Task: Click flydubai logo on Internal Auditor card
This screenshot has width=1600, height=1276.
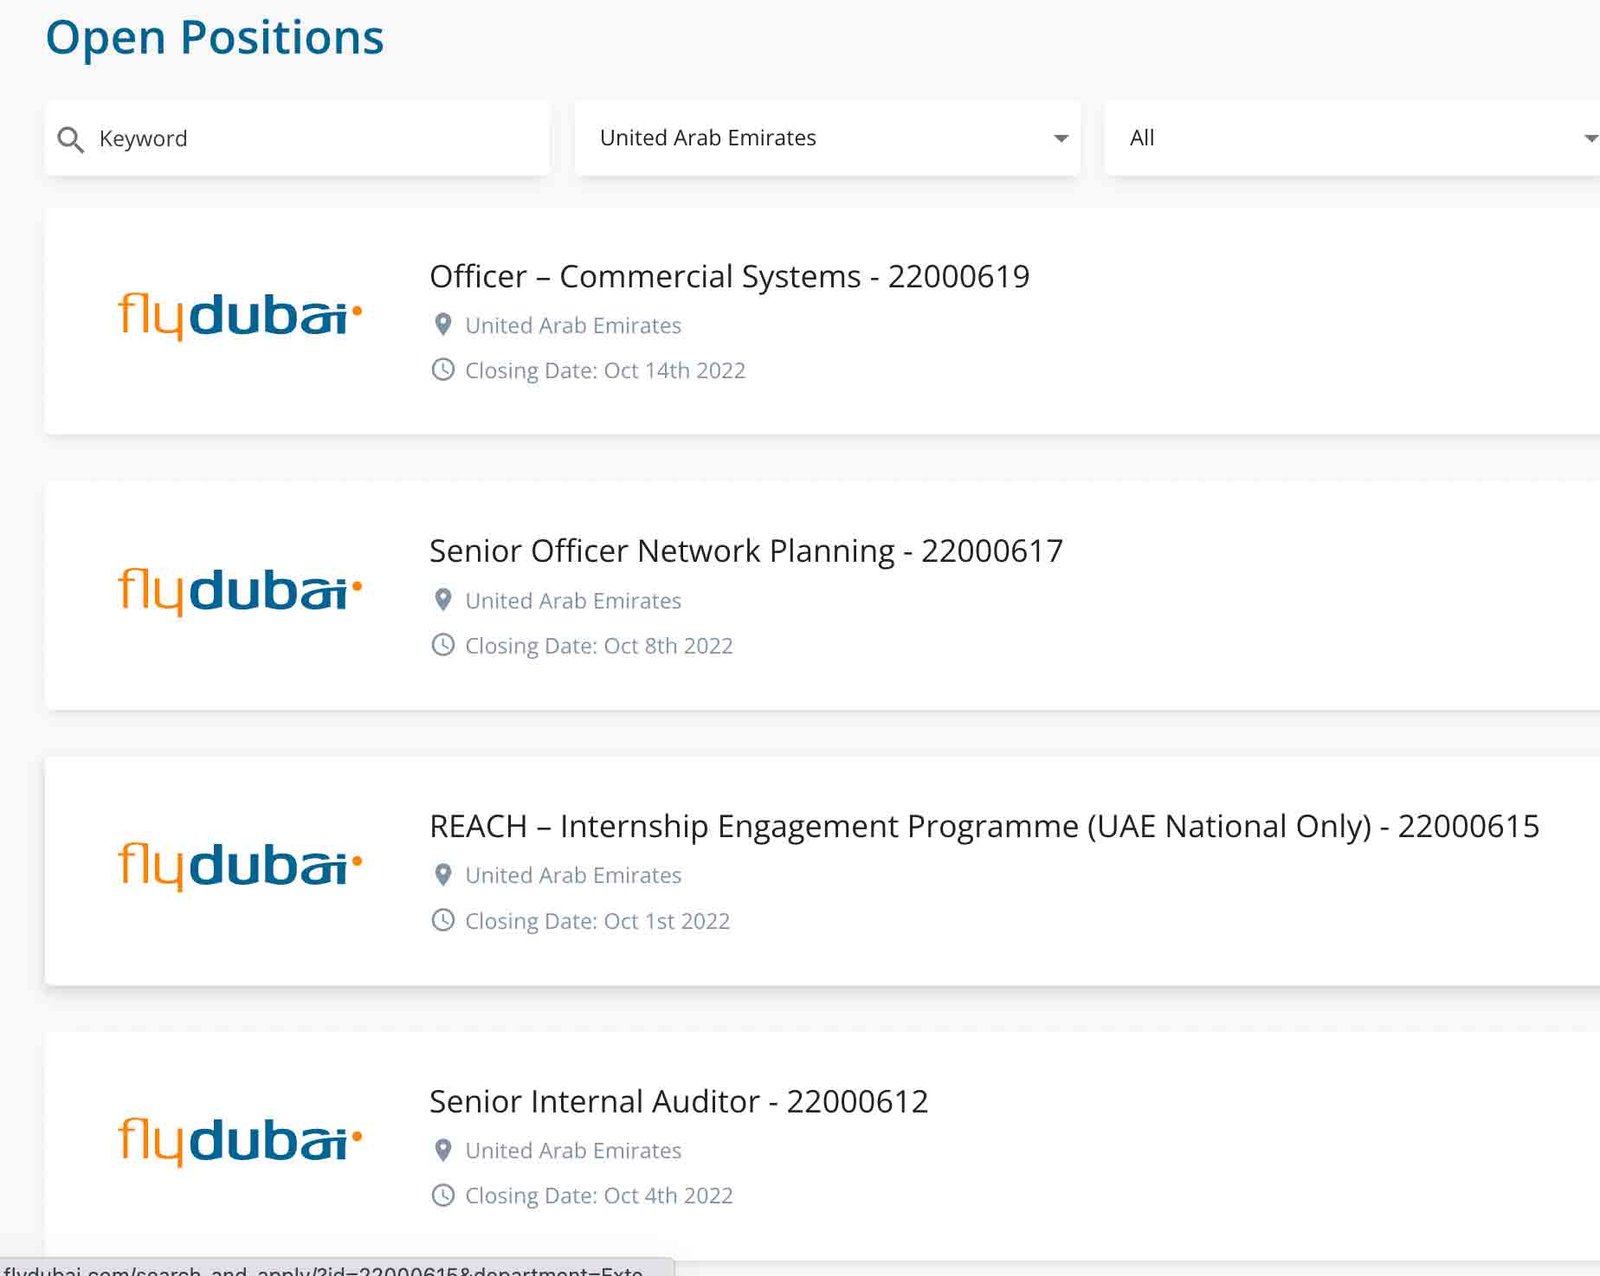Action: click(240, 1141)
